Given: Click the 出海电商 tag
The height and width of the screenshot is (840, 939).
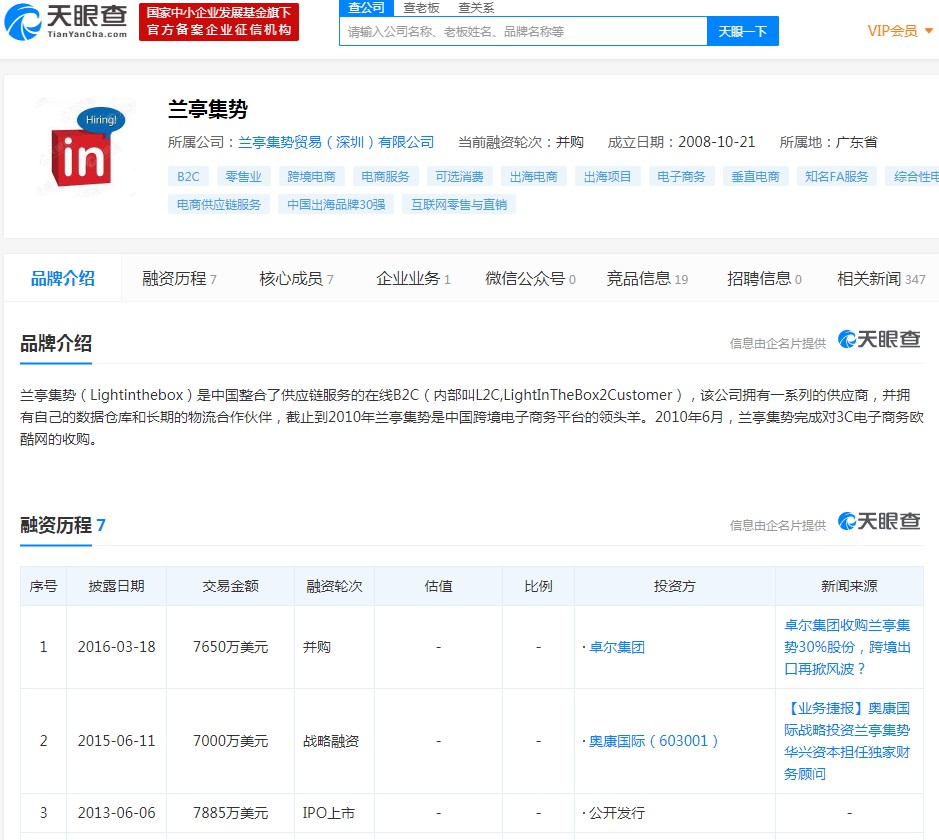Looking at the screenshot, I should tap(534, 177).
